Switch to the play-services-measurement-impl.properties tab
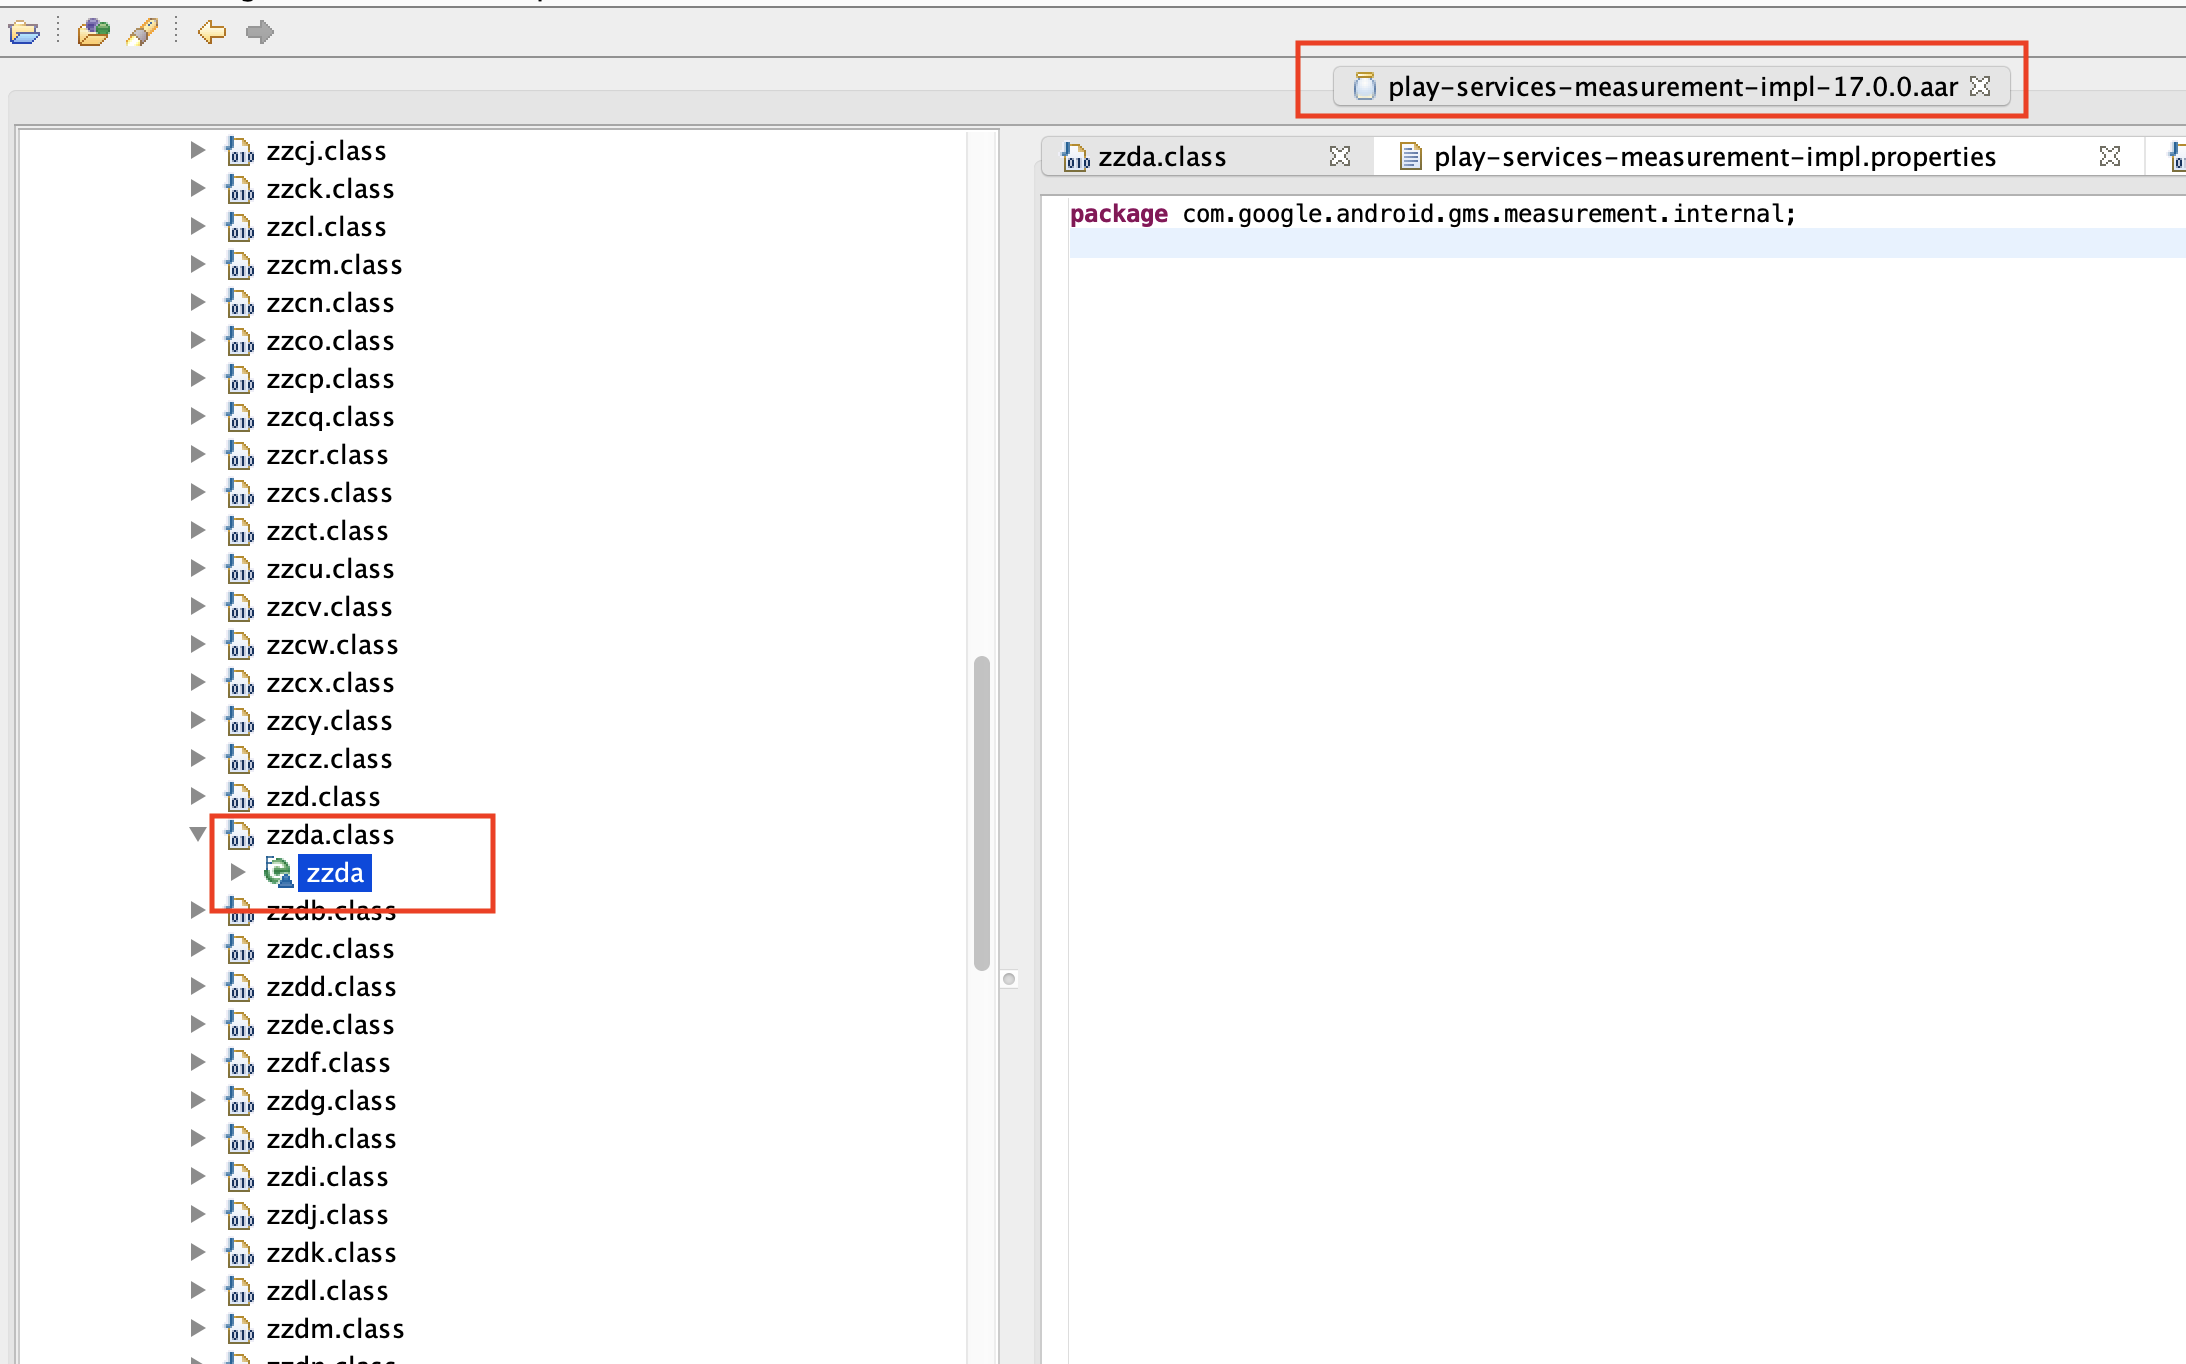 click(x=1713, y=156)
